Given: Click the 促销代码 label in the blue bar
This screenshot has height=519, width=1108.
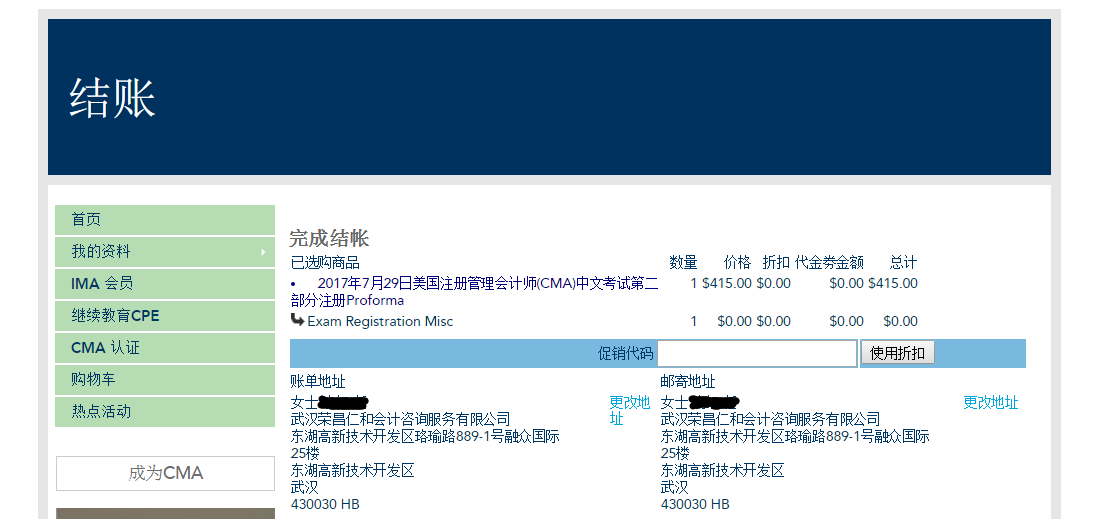Looking at the screenshot, I should pyautogui.click(x=625, y=353).
